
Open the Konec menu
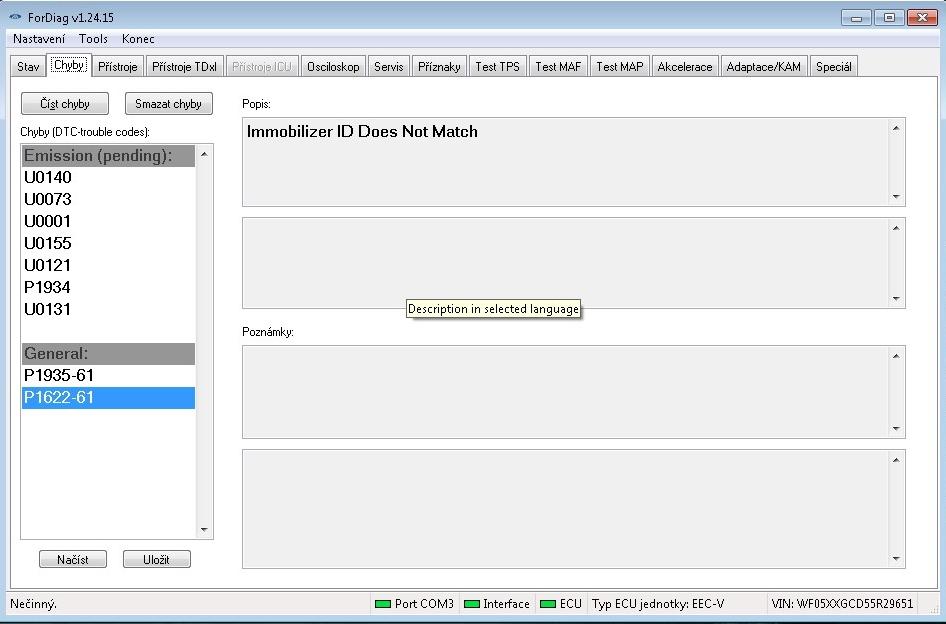[x=138, y=39]
